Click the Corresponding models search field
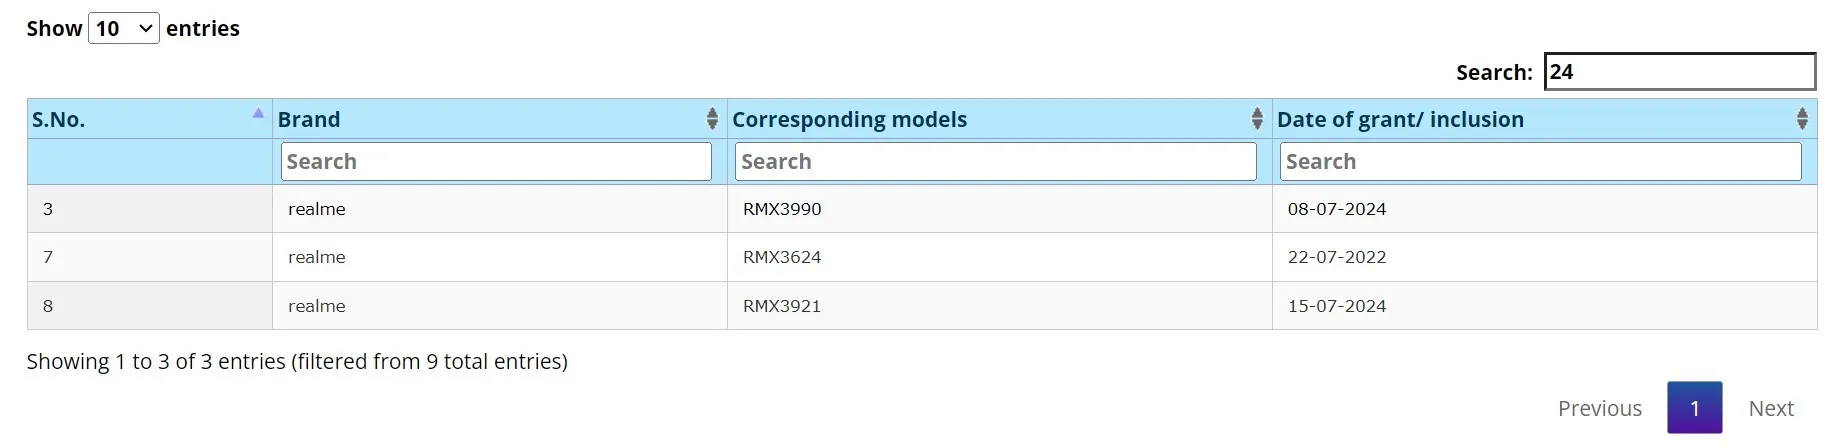This screenshot has height=448, width=1840. (x=996, y=162)
